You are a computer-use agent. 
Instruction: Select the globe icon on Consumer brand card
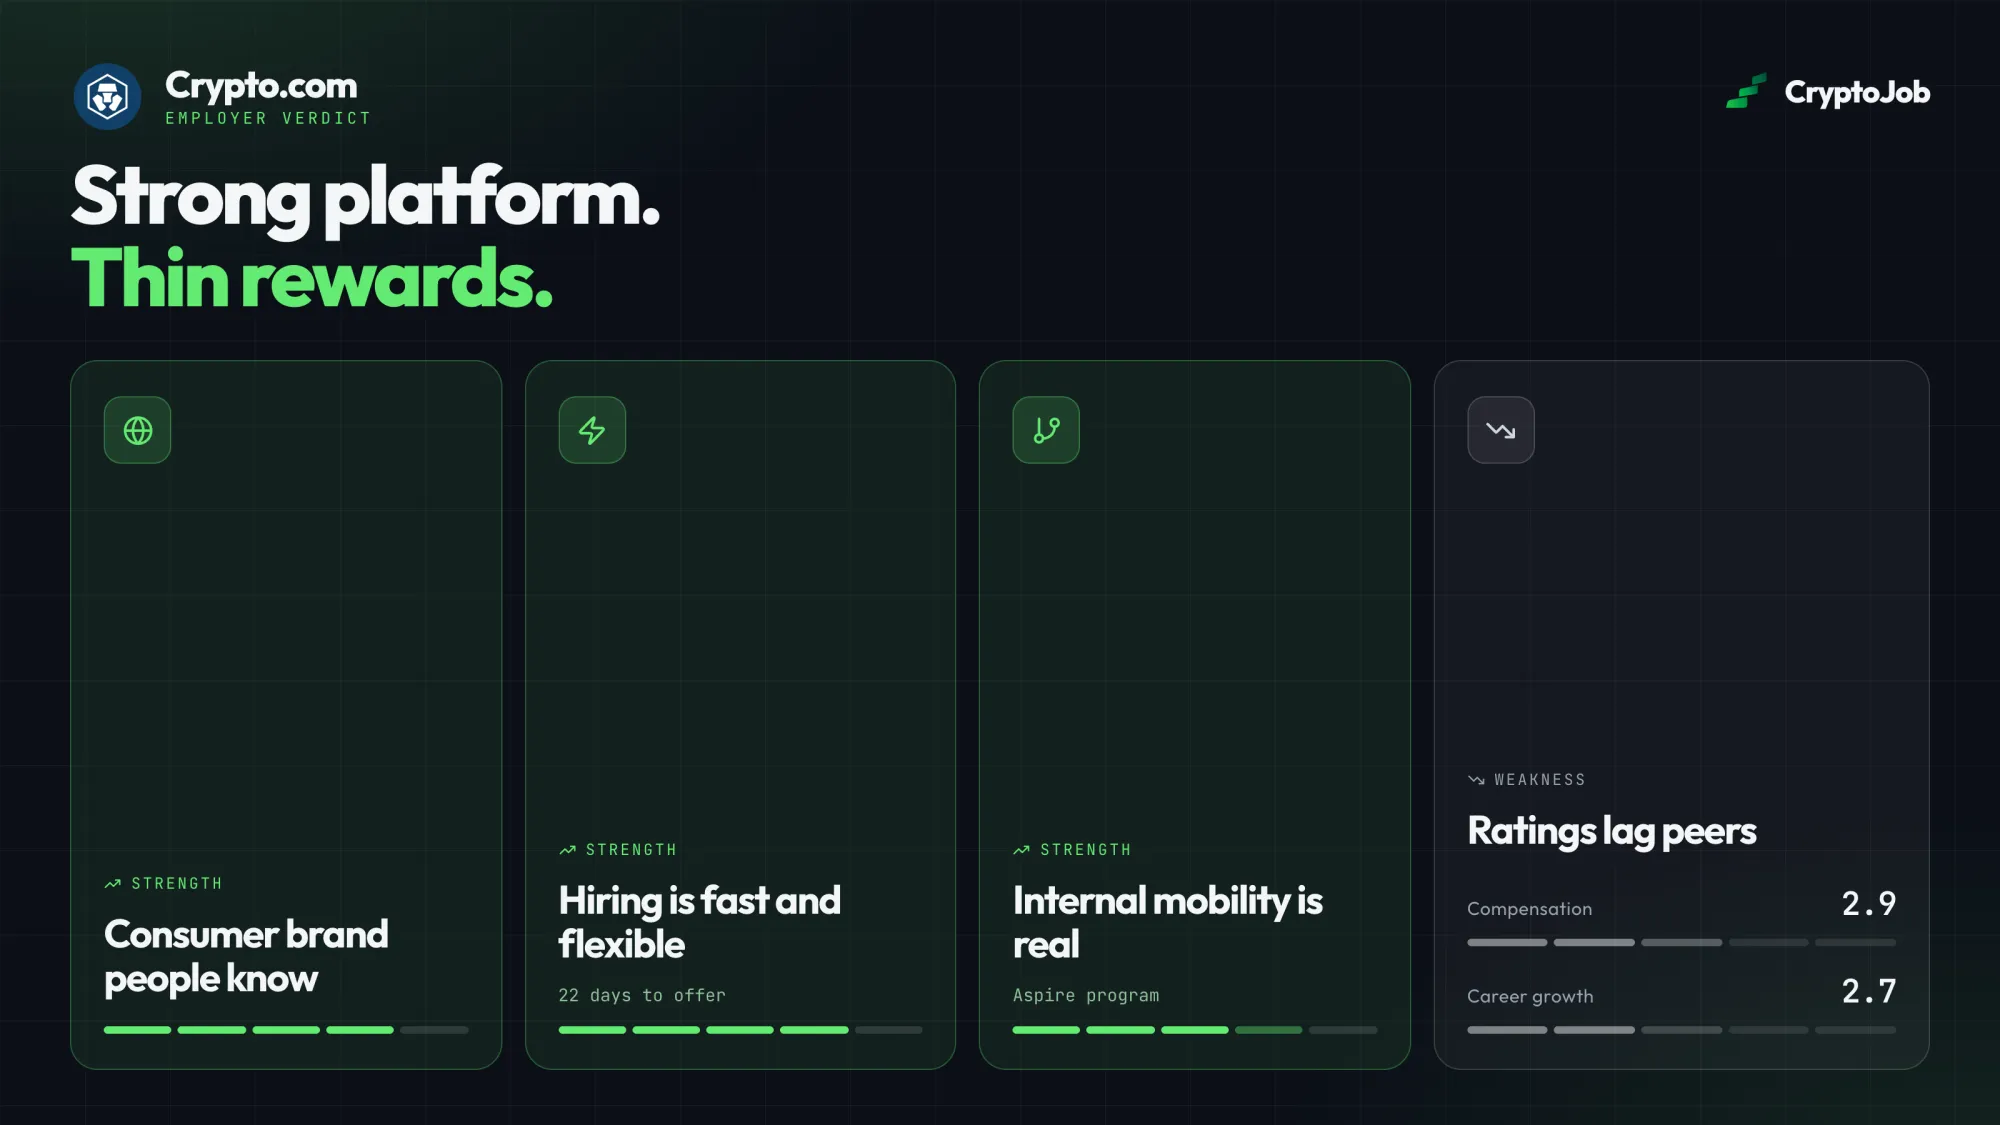138,430
